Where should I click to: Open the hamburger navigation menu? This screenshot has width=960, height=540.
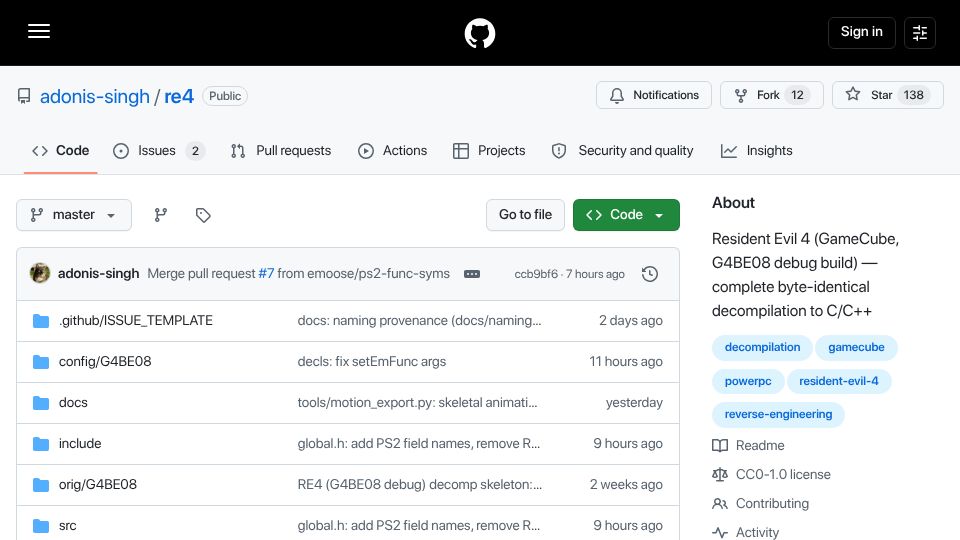pos(39,31)
